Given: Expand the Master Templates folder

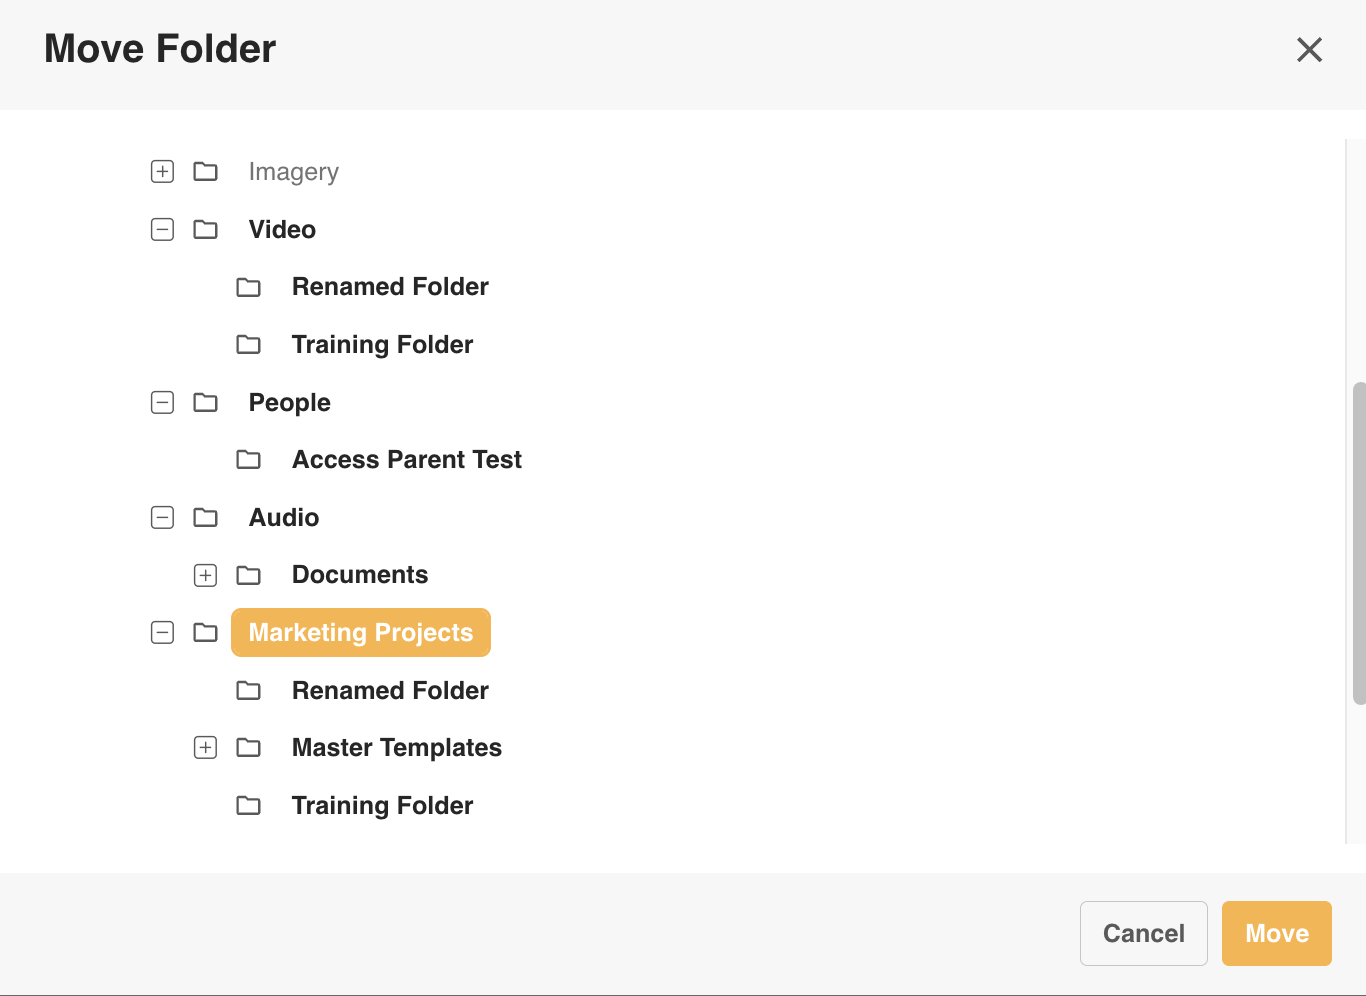Looking at the screenshot, I should click(x=205, y=747).
